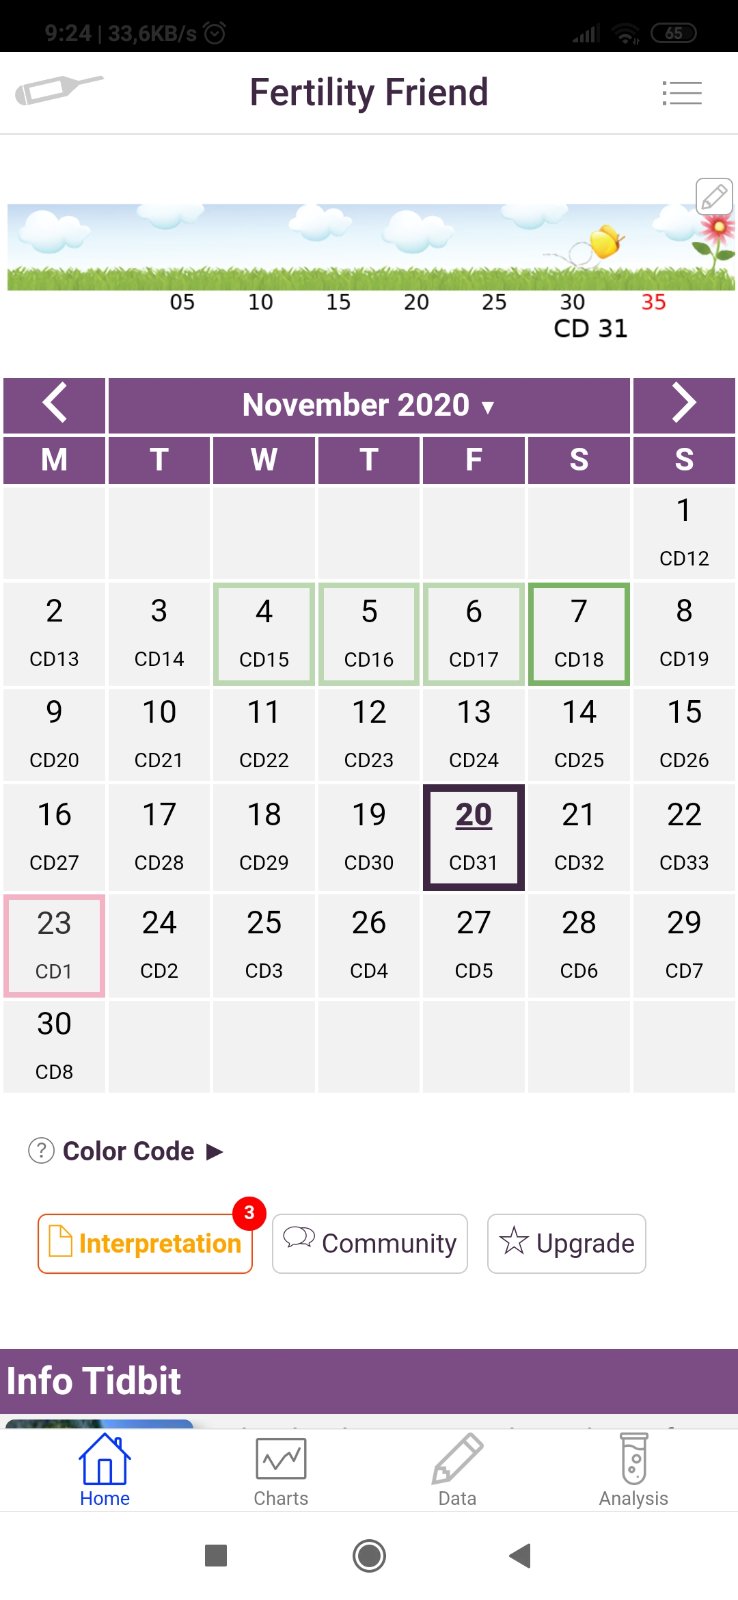Open the November 2020 month dropdown

pyautogui.click(x=369, y=405)
